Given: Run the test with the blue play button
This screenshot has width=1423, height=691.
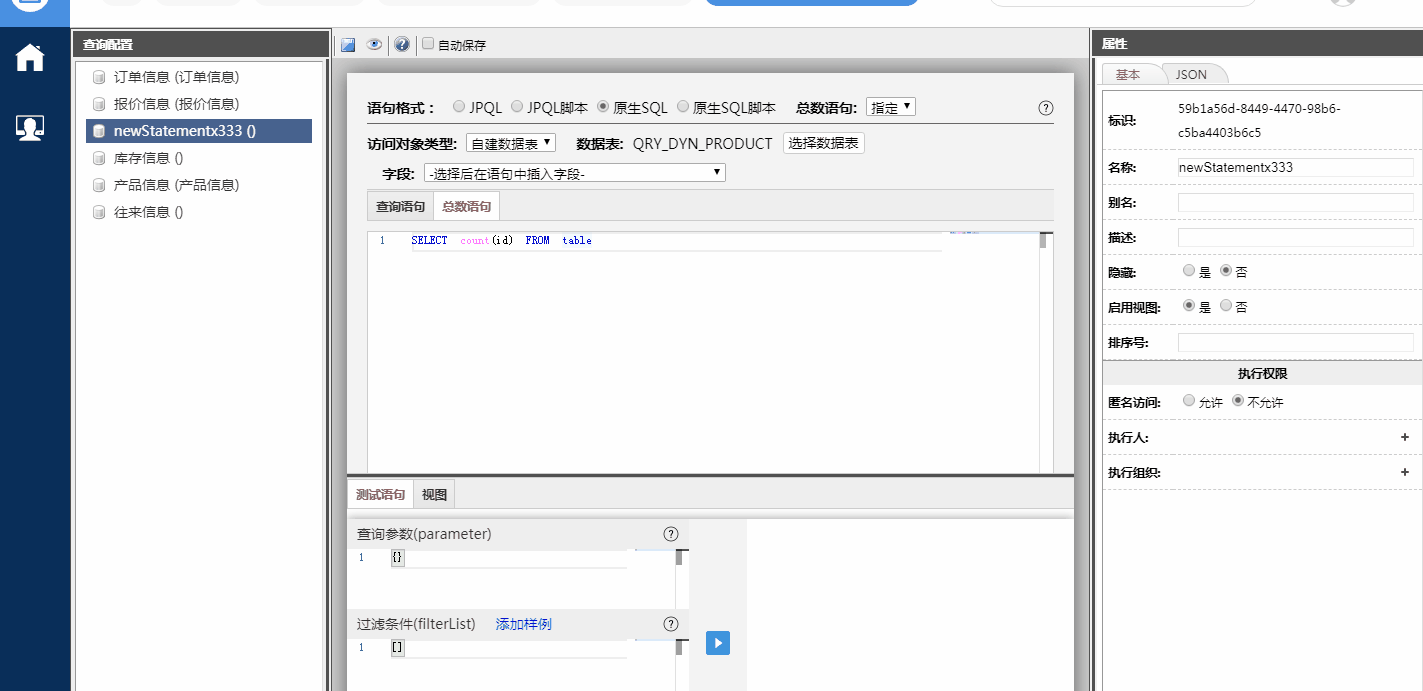Looking at the screenshot, I should click(717, 643).
